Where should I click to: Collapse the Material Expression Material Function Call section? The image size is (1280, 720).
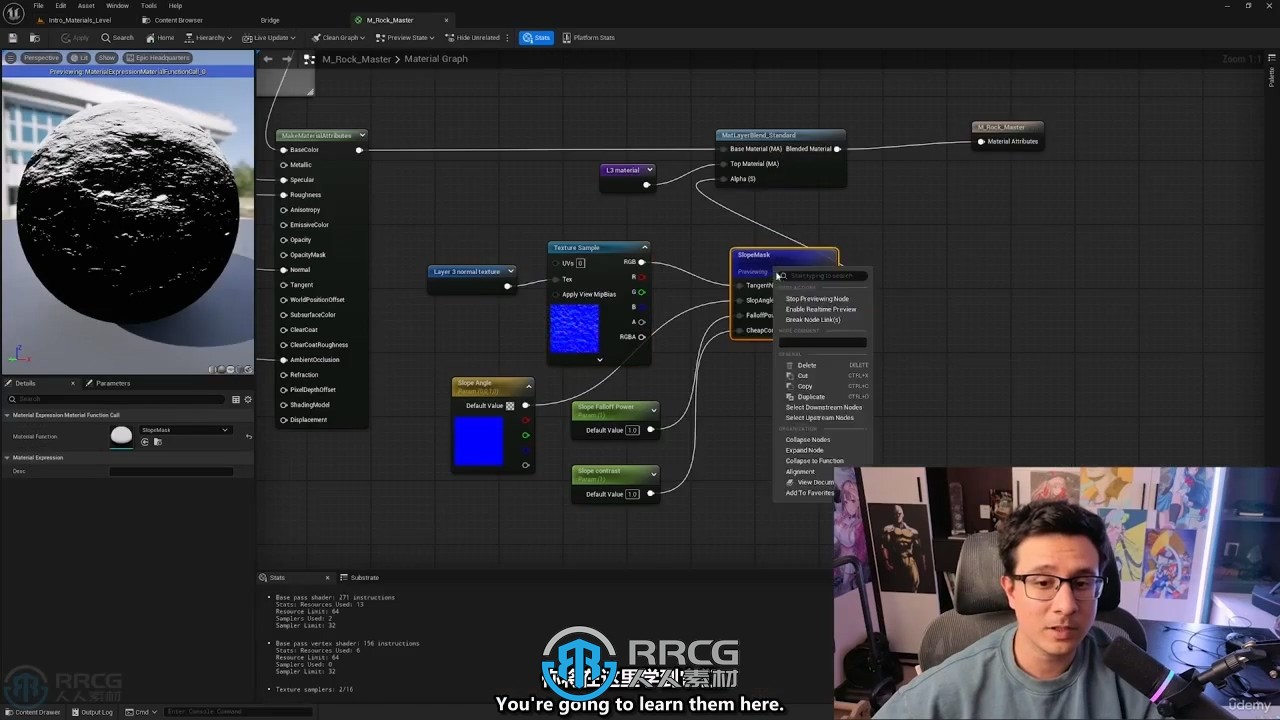(8, 415)
